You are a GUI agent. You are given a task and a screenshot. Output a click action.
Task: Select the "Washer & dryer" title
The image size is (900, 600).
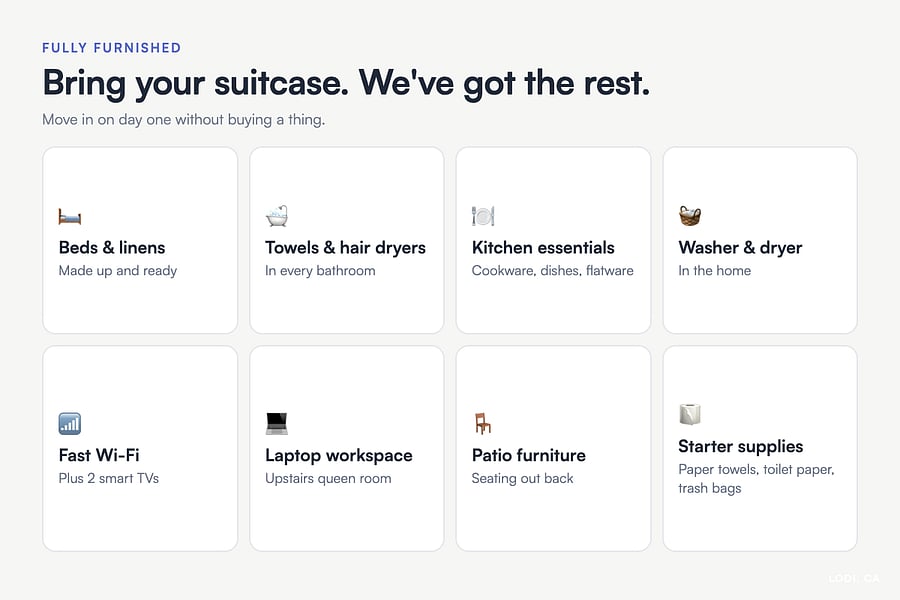(x=740, y=247)
